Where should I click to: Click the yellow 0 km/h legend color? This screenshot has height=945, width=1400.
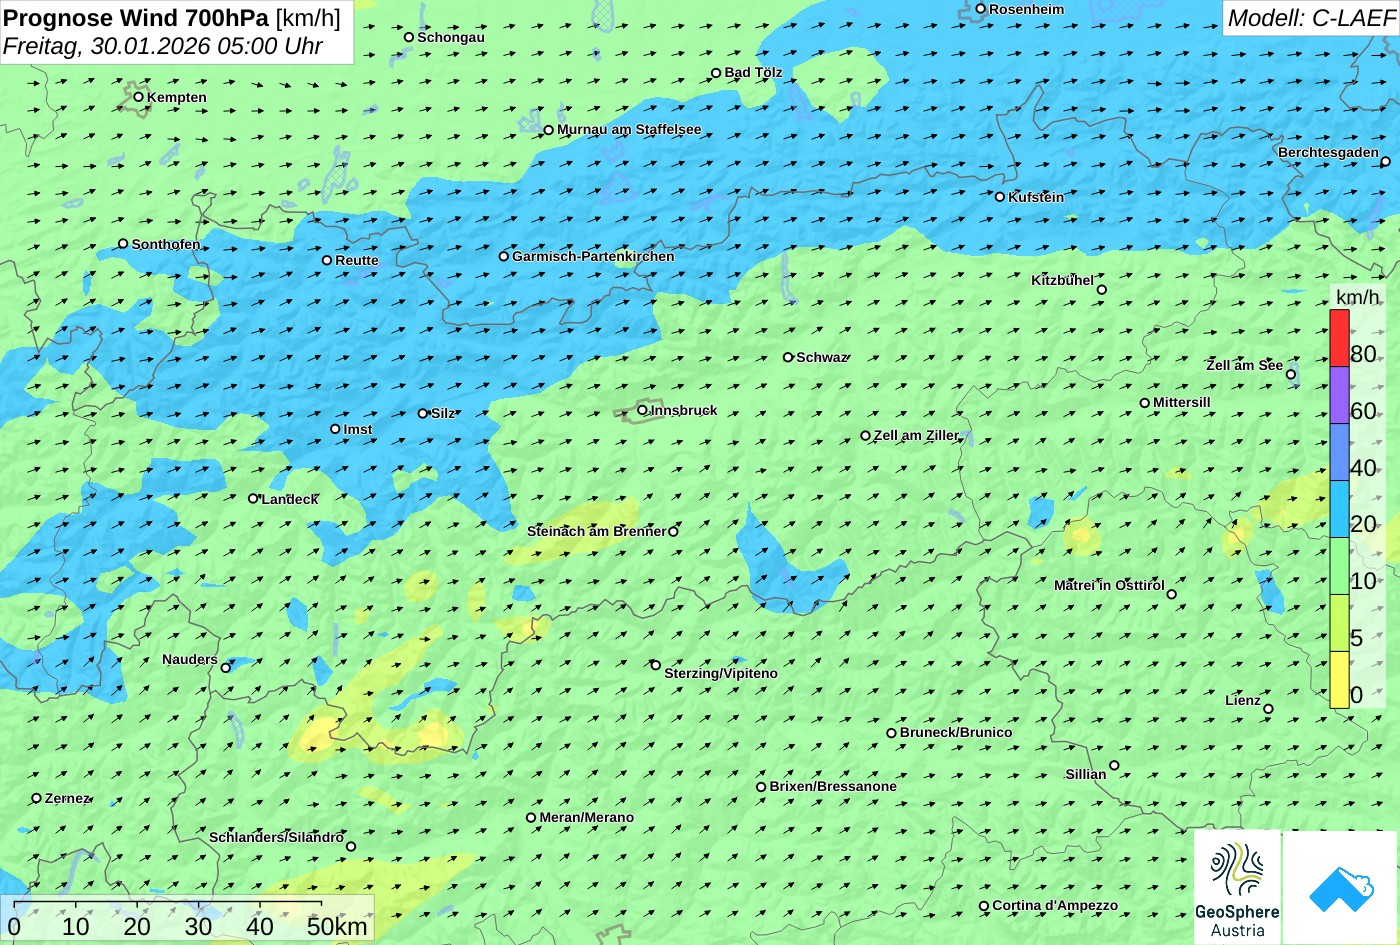tap(1339, 680)
